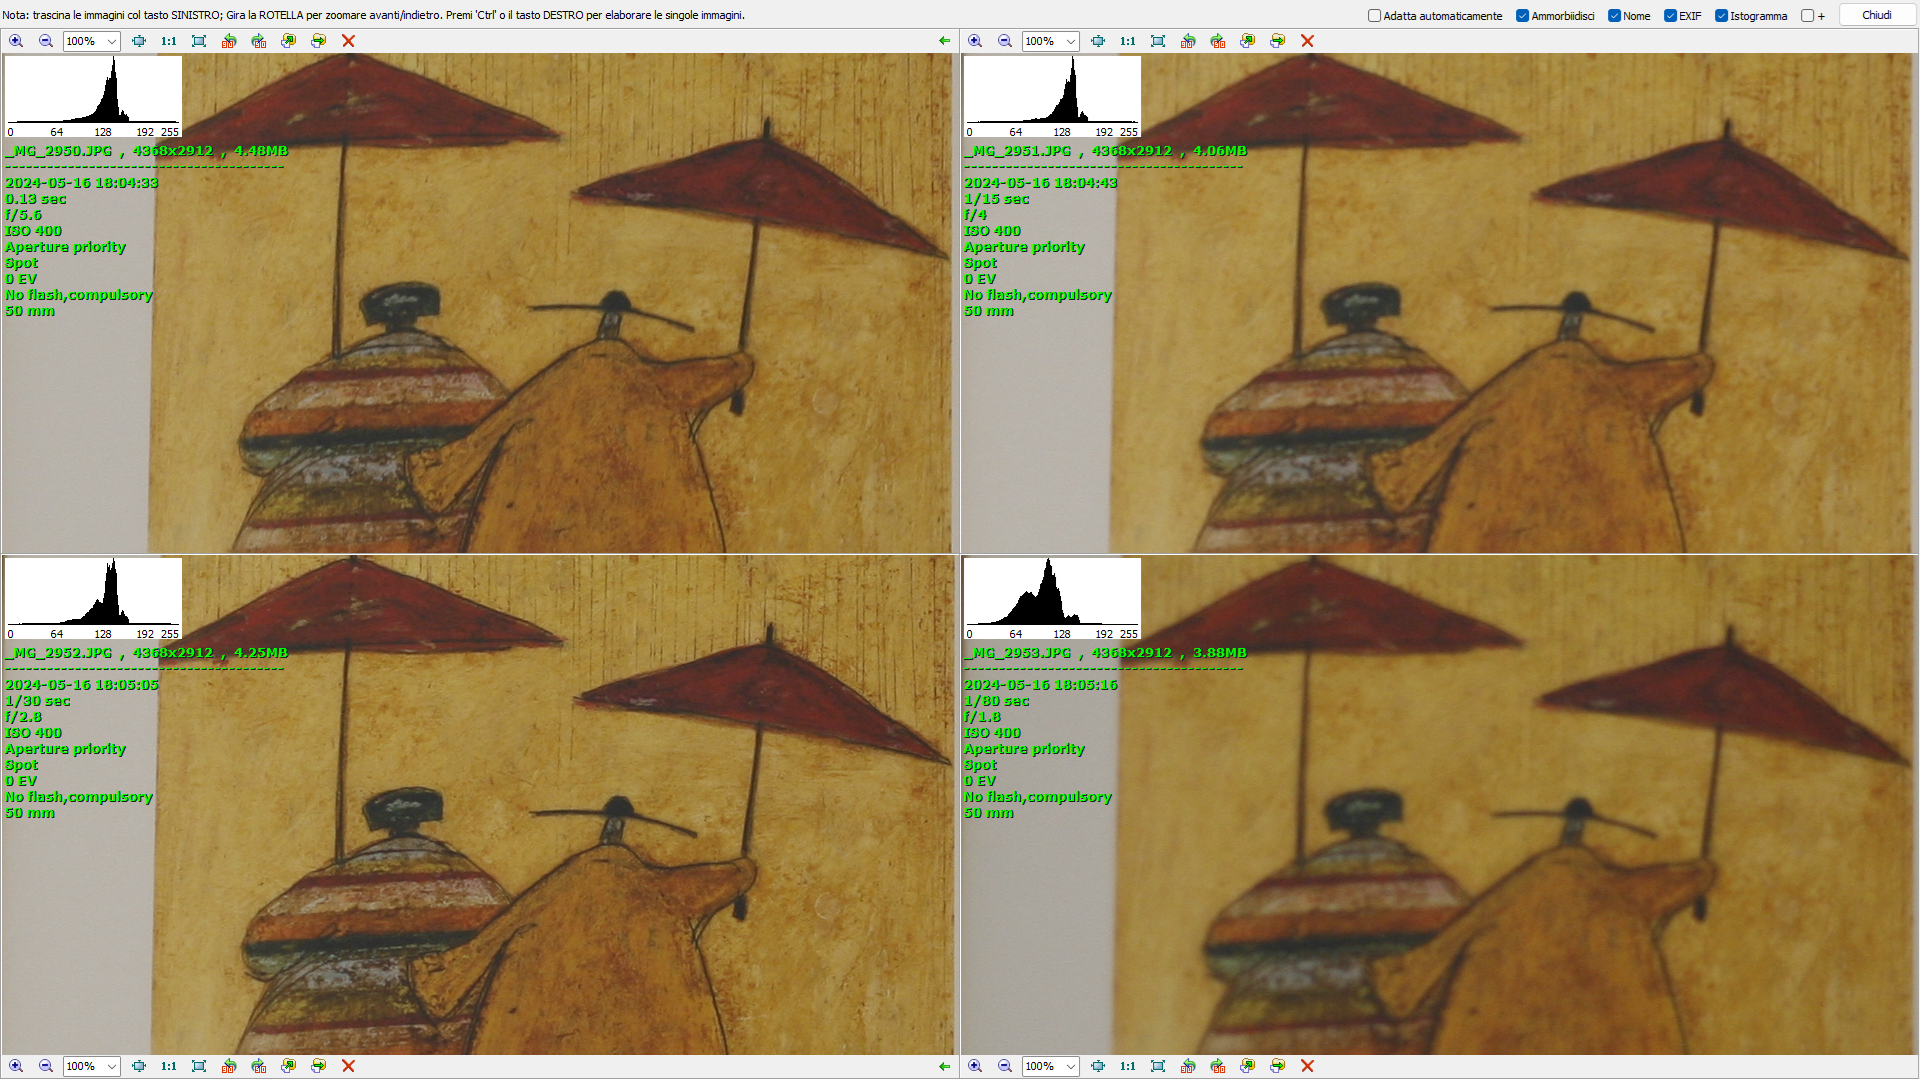The image size is (1920, 1080).
Task: Uncheck the 'Ammorbidisci' option
Action: pyautogui.click(x=1523, y=16)
